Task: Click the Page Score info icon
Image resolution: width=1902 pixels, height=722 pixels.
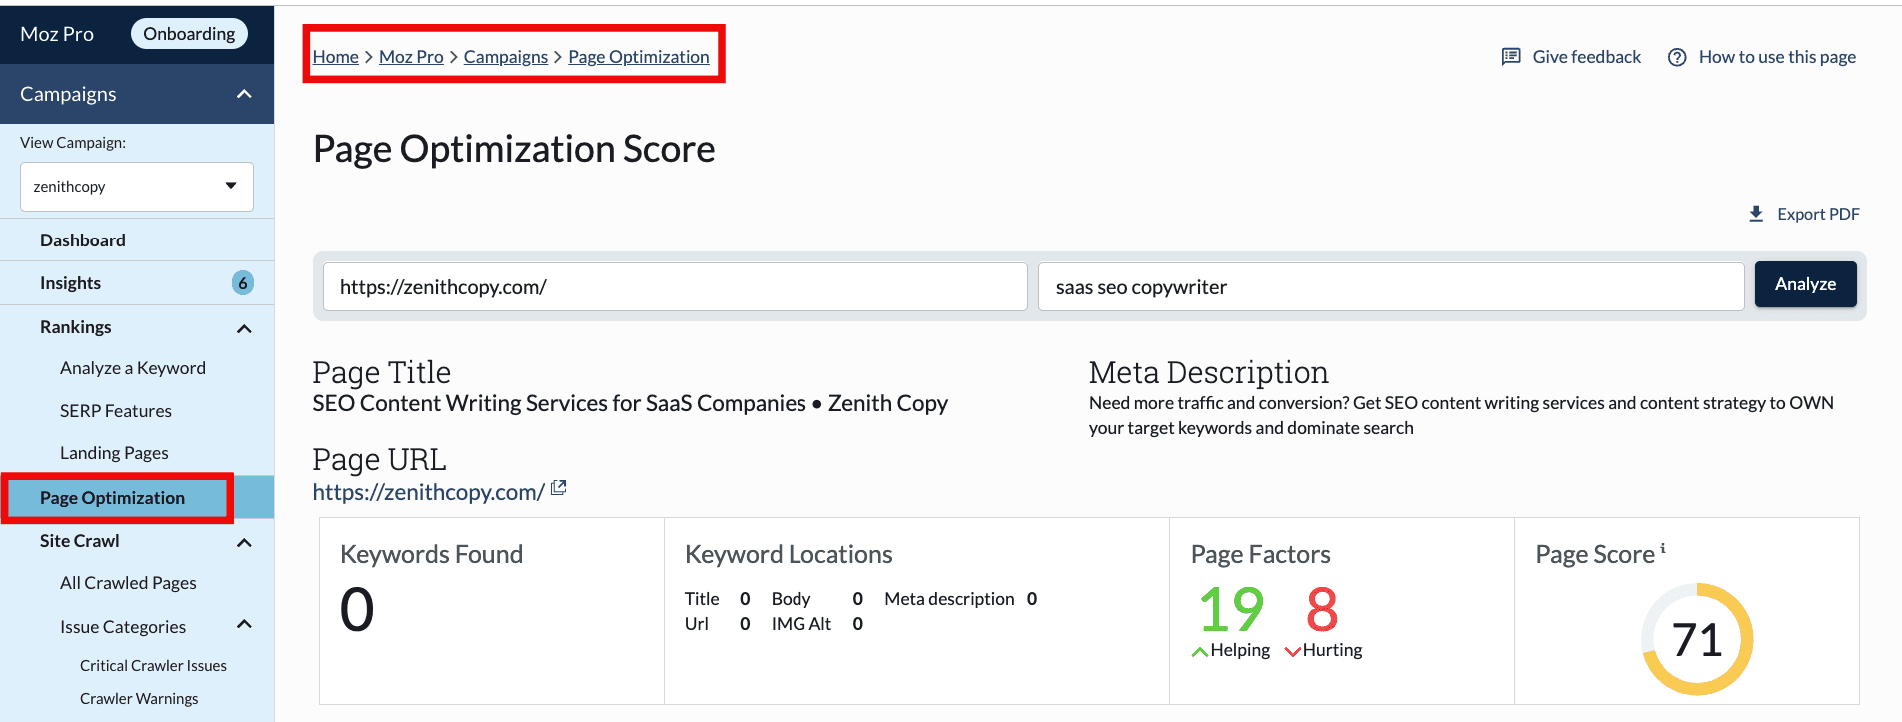Action: [x=1663, y=548]
